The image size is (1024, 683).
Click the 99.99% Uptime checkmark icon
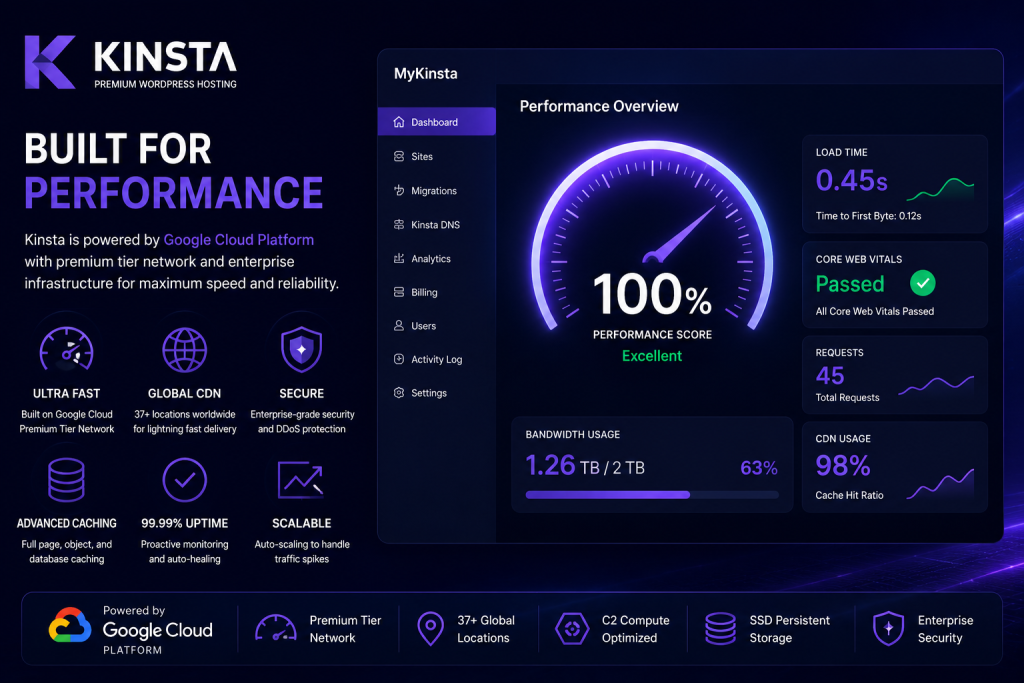[x=185, y=480]
